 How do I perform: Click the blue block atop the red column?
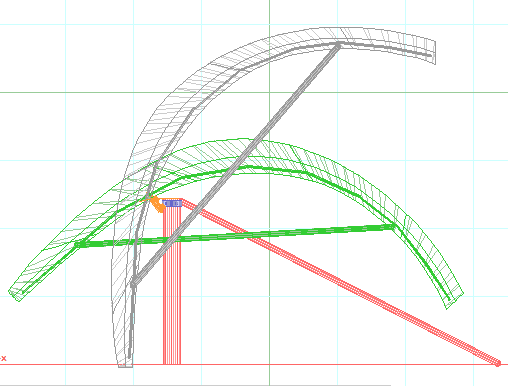[x=172, y=203]
